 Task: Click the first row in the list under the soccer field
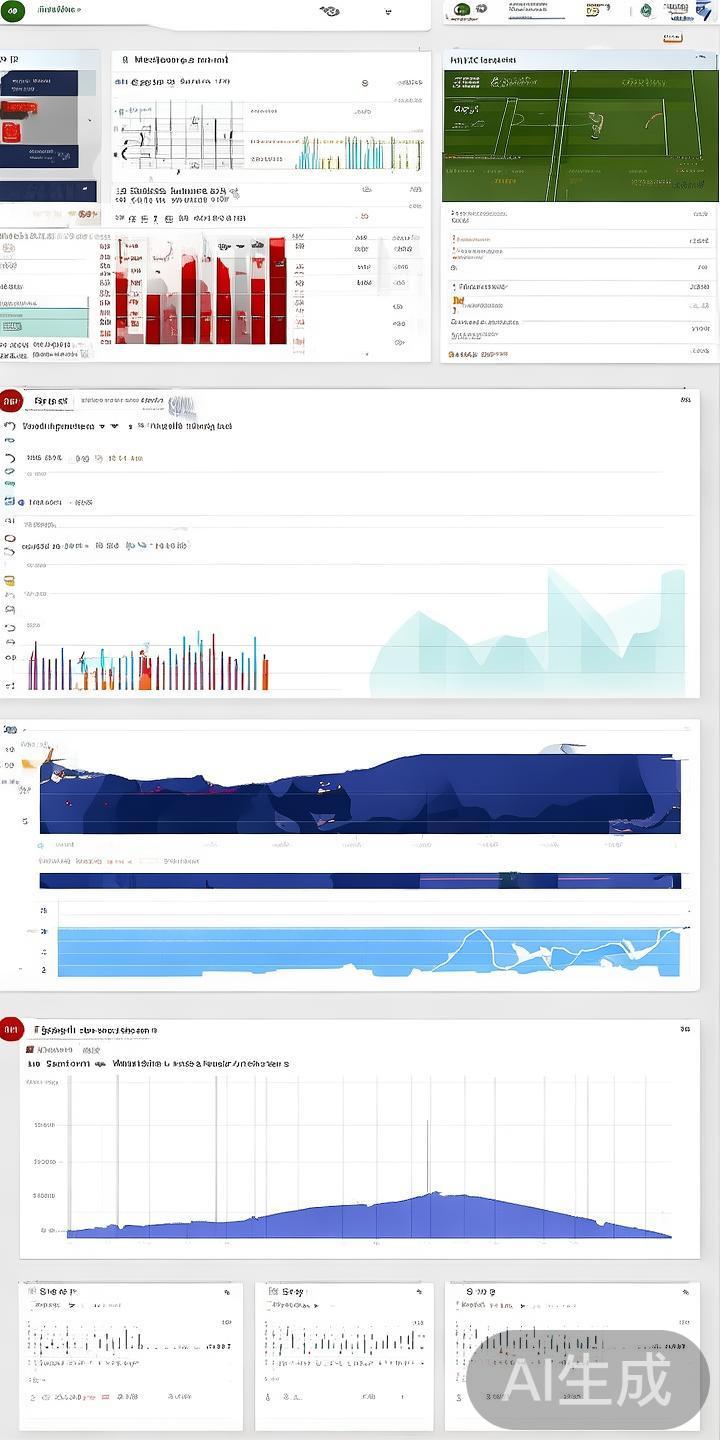pos(580,214)
